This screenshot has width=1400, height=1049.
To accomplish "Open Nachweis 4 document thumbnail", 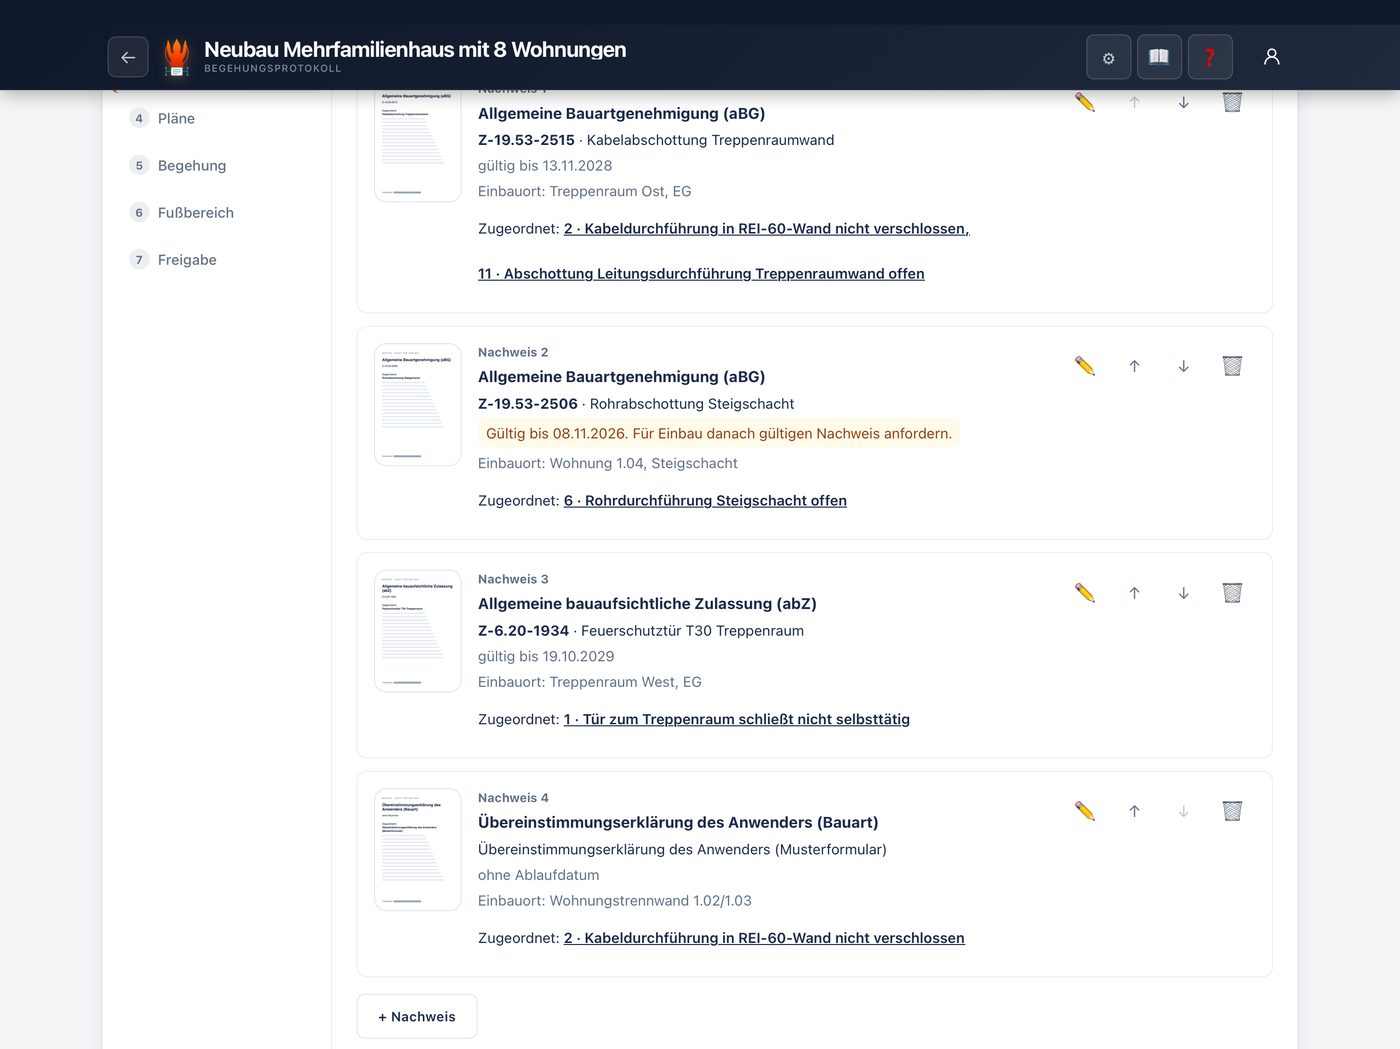I will point(418,850).
